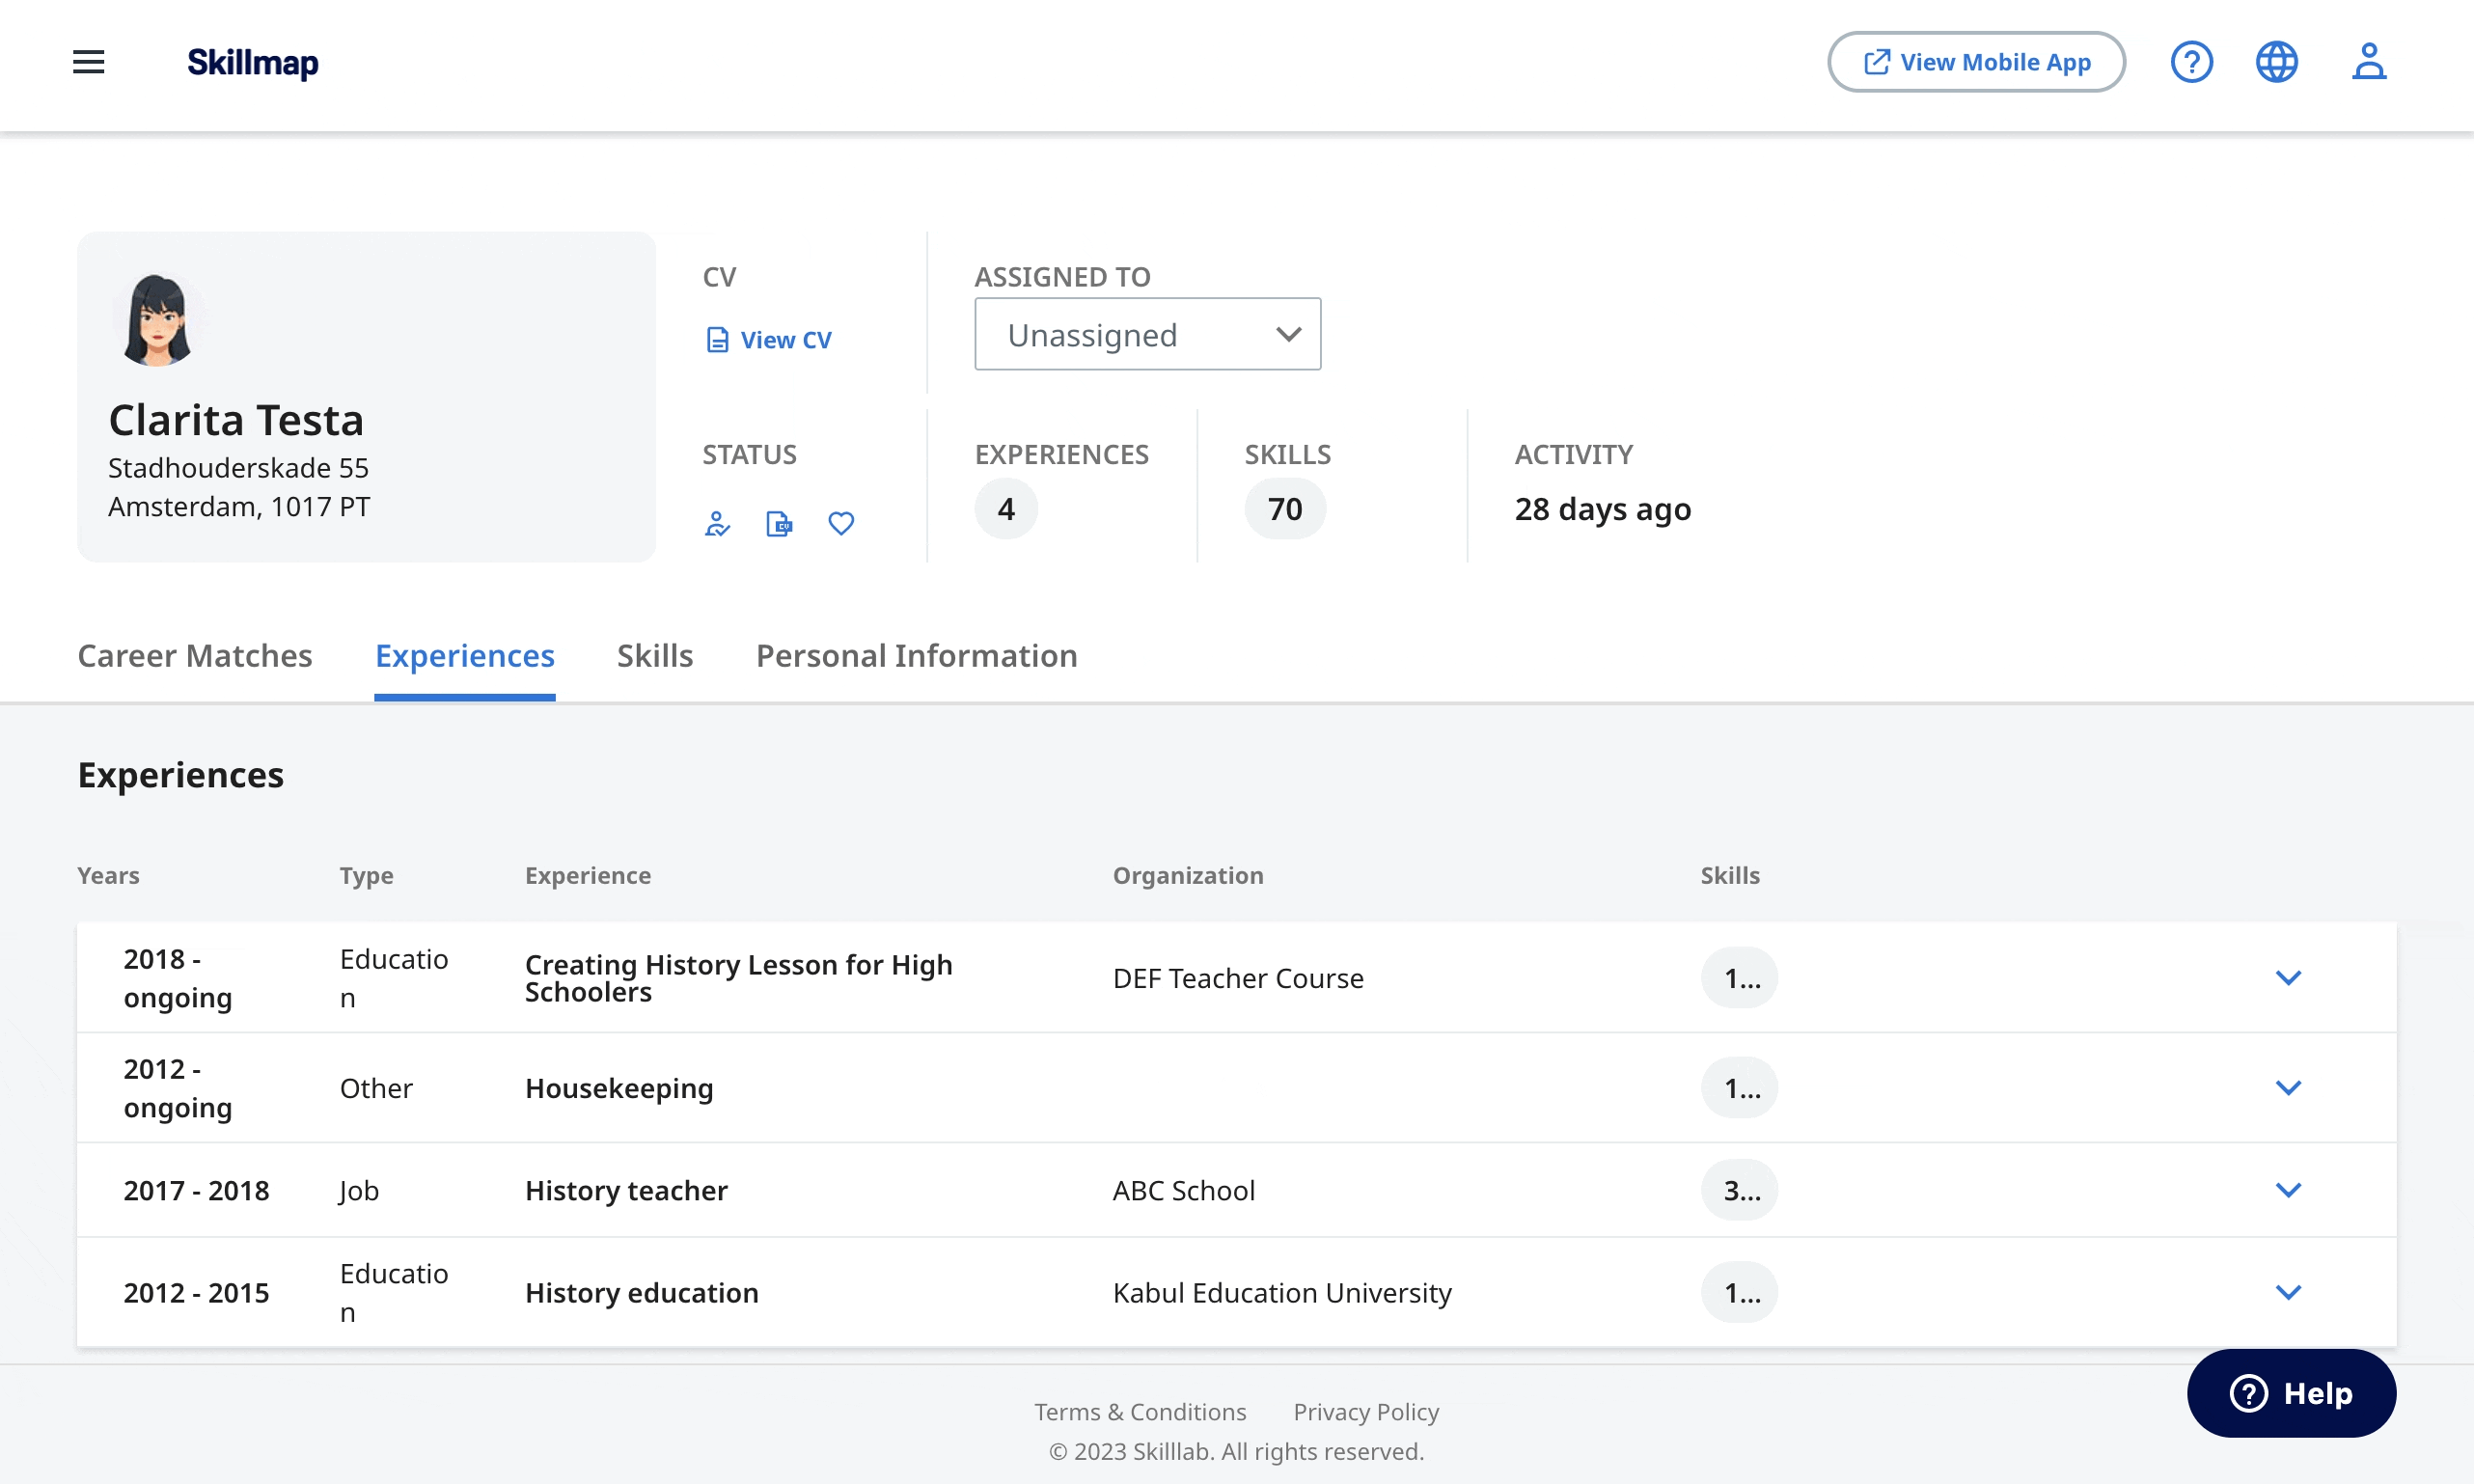Click '2017 - 2018' years cell
The width and height of the screenshot is (2474, 1484).
coord(197,1190)
